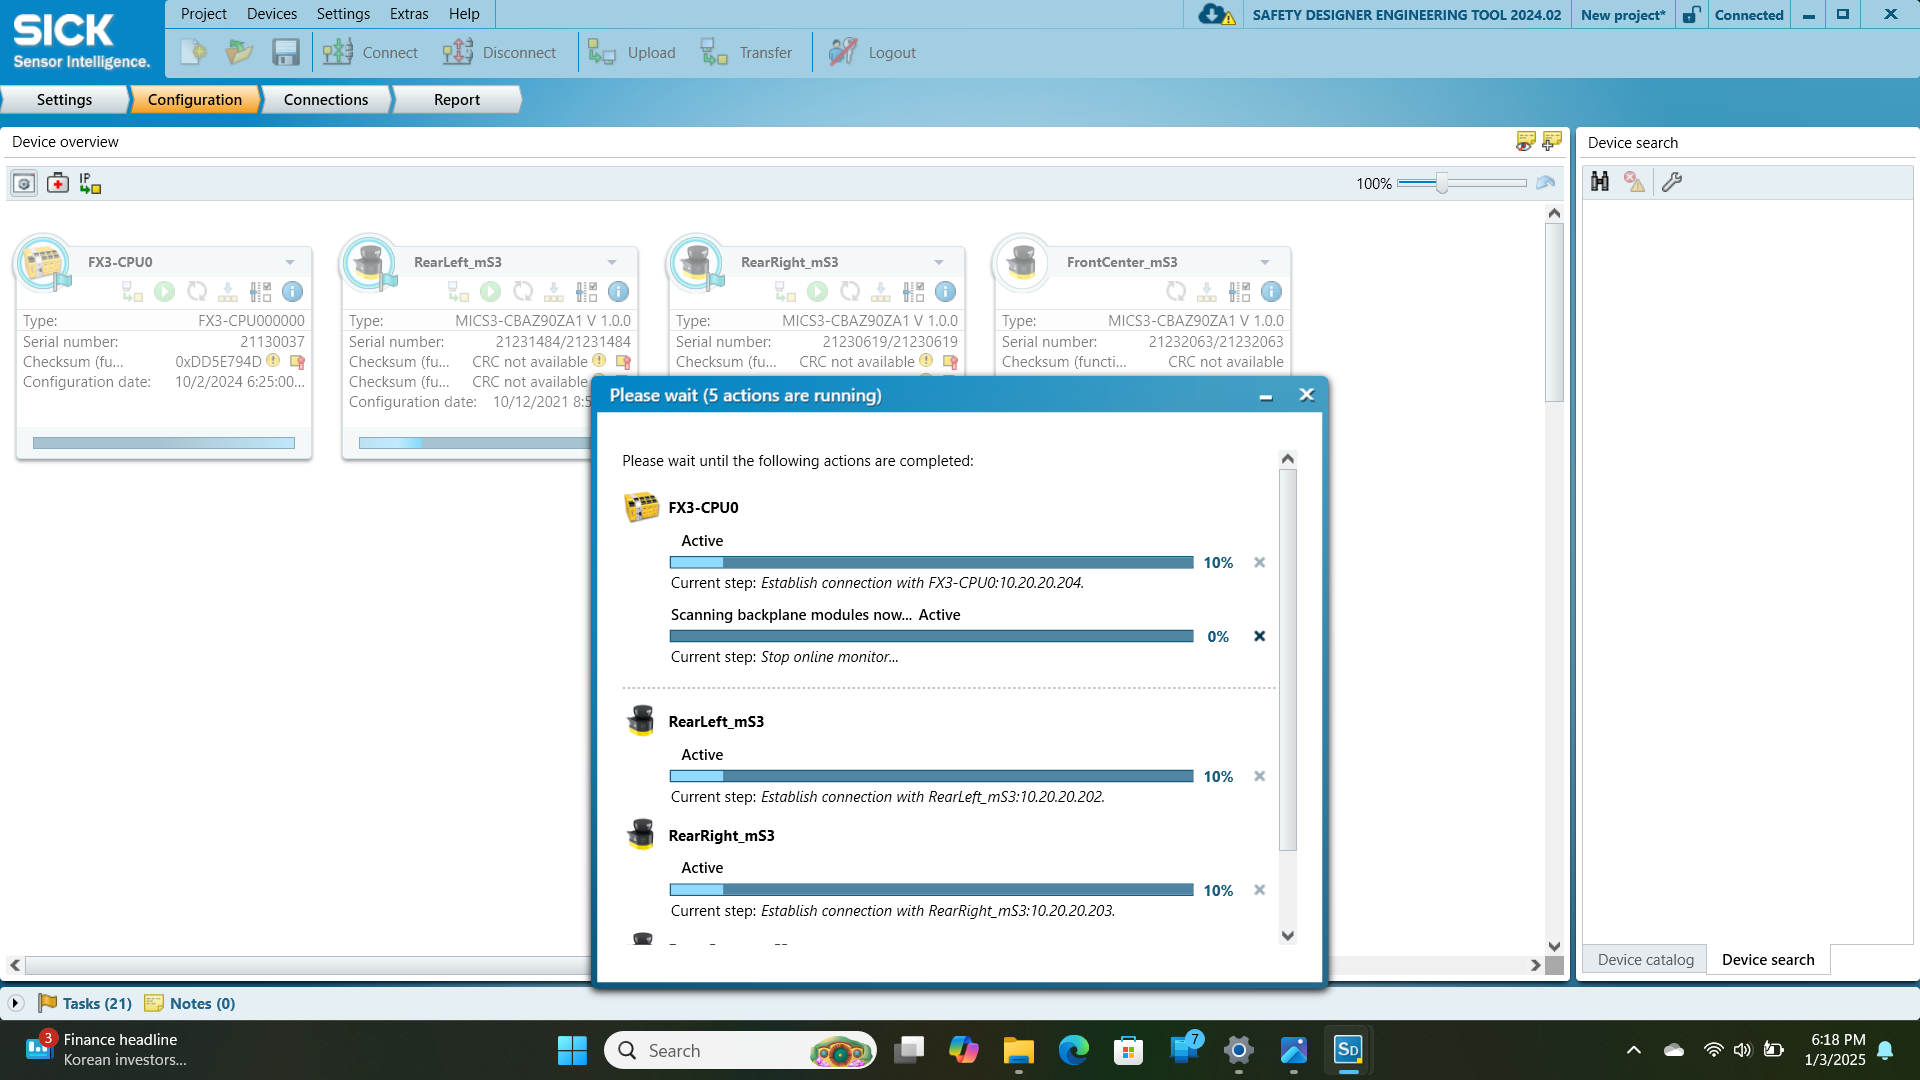Screen dimensions: 1920x1080
Task: Open Notes (0) panel
Action: [190, 1003]
